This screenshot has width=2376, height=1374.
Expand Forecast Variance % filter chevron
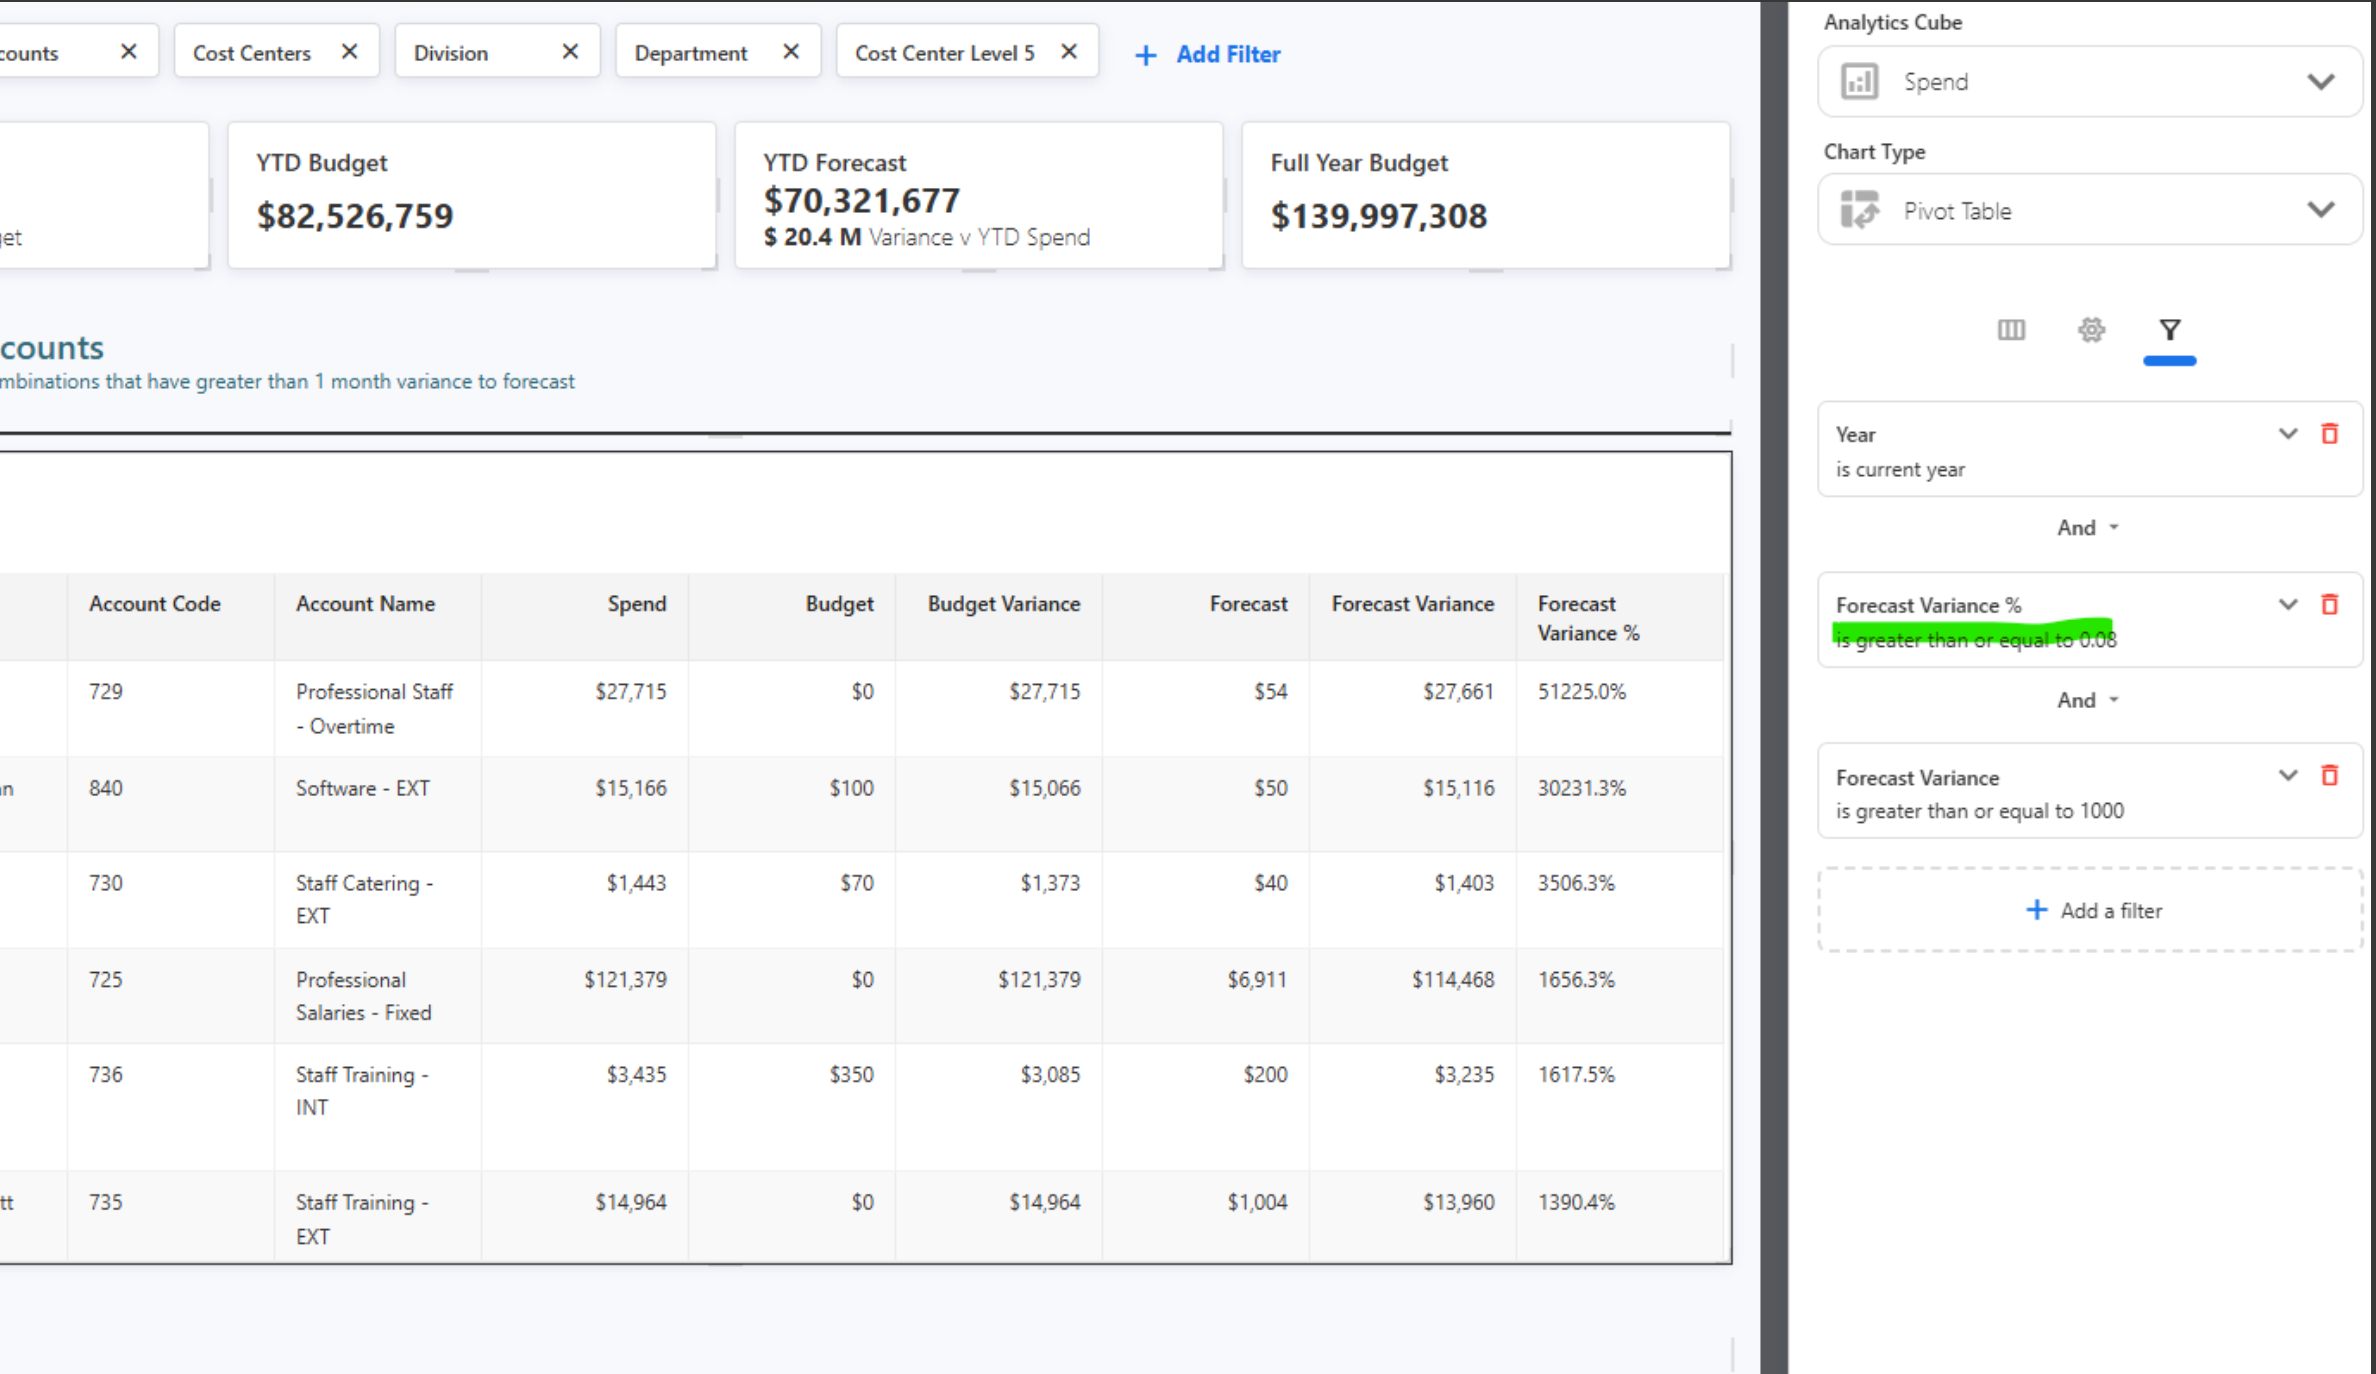[x=2287, y=605]
